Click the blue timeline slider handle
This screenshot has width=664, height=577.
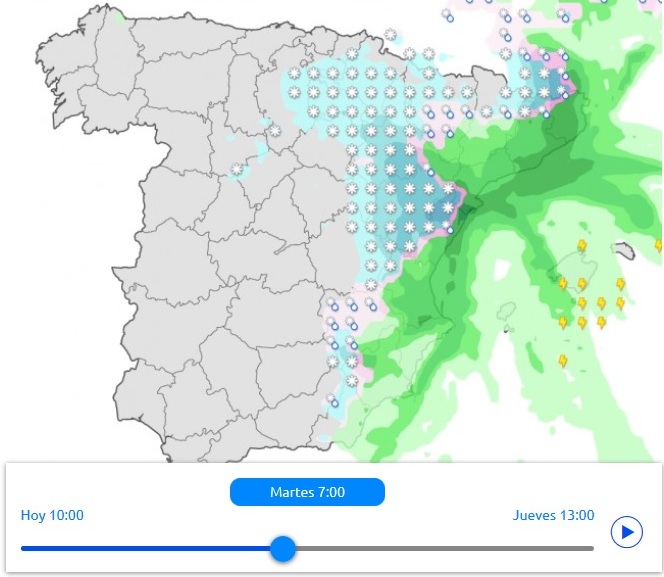tap(283, 549)
